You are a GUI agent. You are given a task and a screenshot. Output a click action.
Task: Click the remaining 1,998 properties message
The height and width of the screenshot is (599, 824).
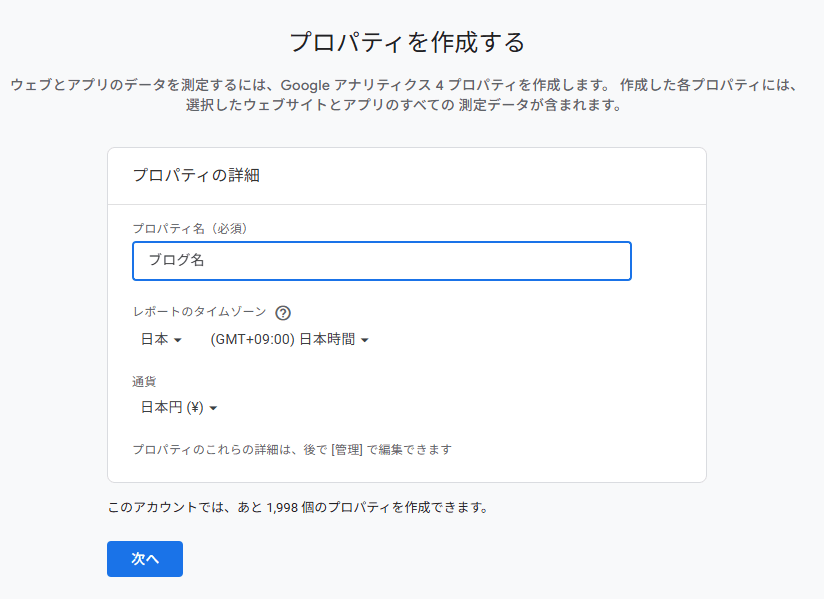pyautogui.click(x=298, y=508)
